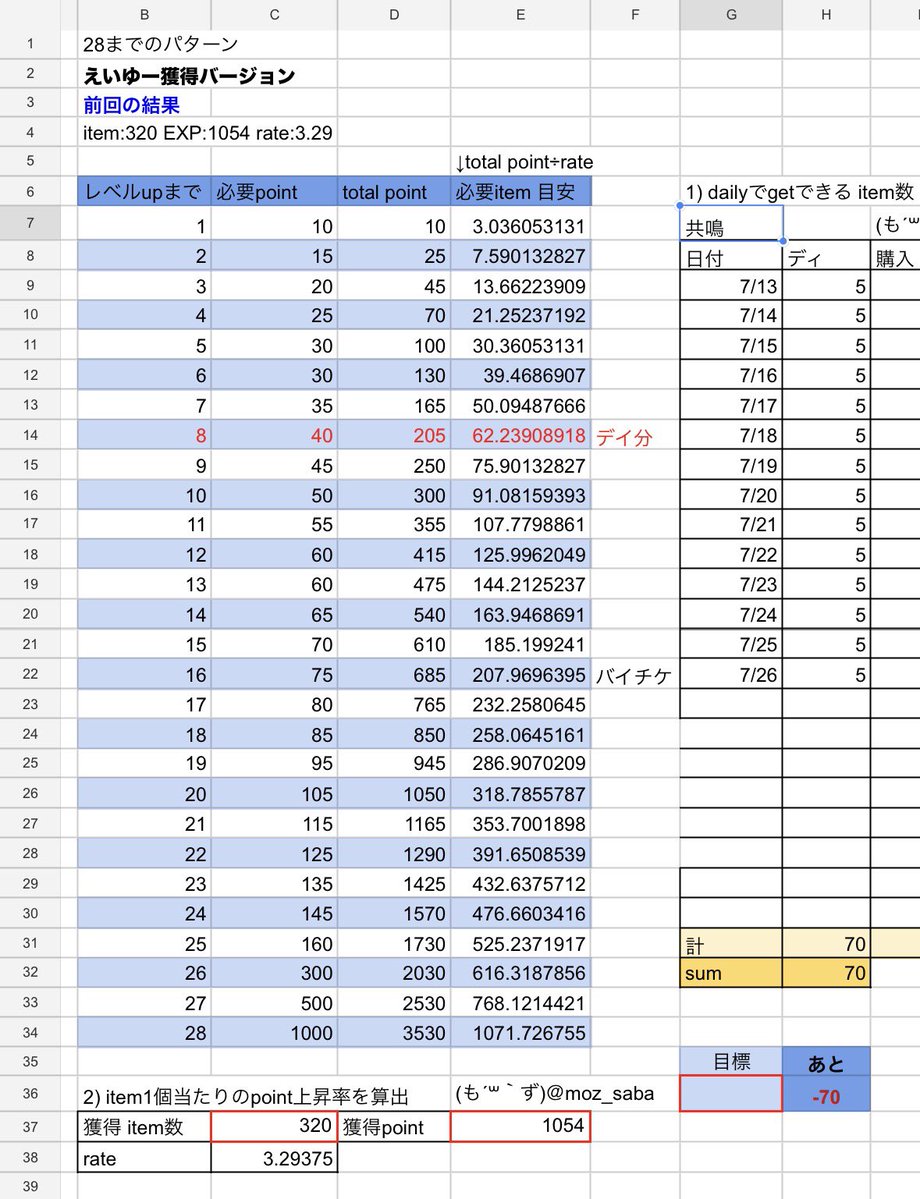Click cell '2) item1個当たりのpoint上昇率を算出'

coord(246,1097)
